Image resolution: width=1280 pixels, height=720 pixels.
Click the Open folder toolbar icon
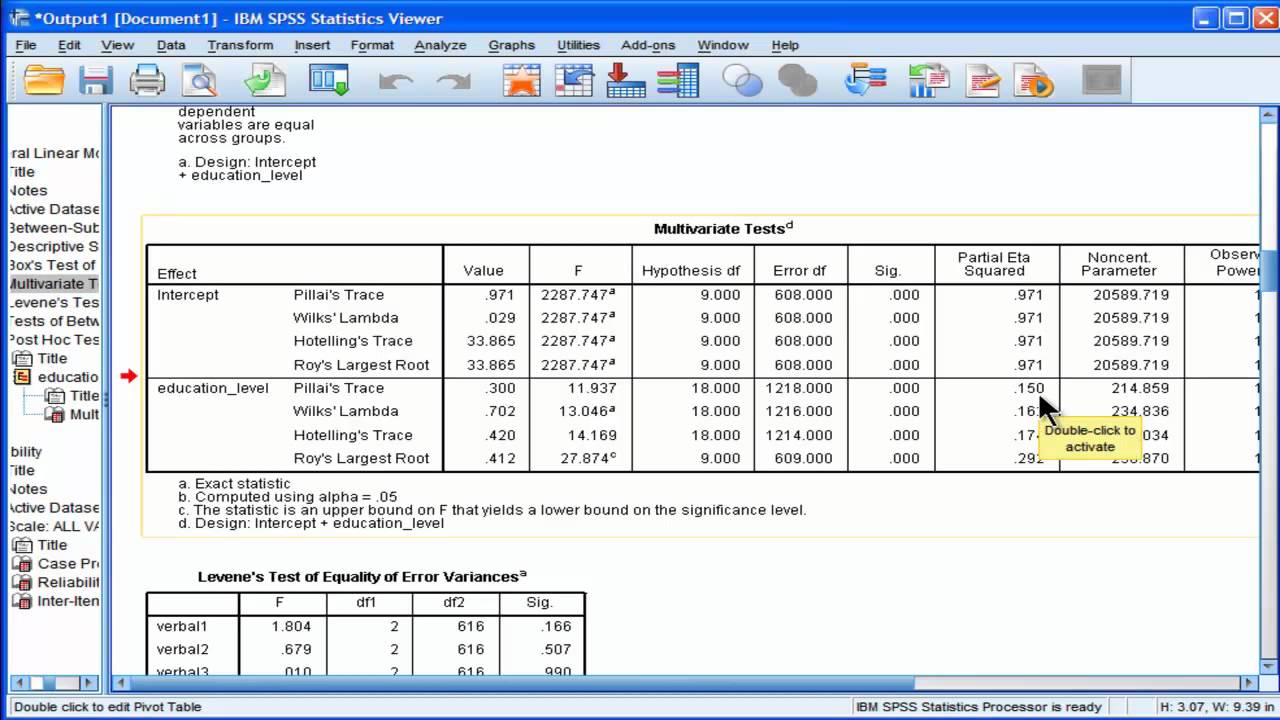coord(44,80)
